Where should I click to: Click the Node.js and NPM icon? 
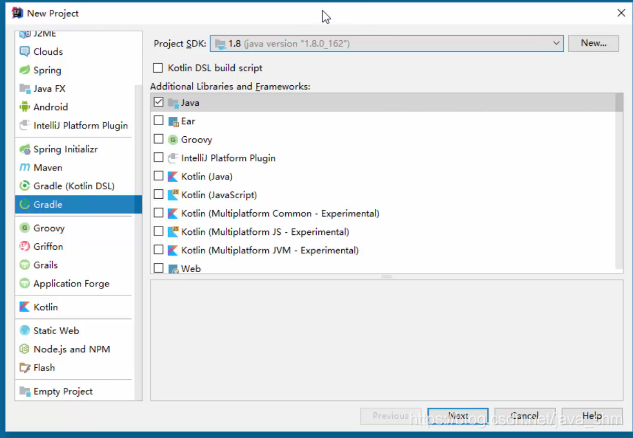[25, 349]
